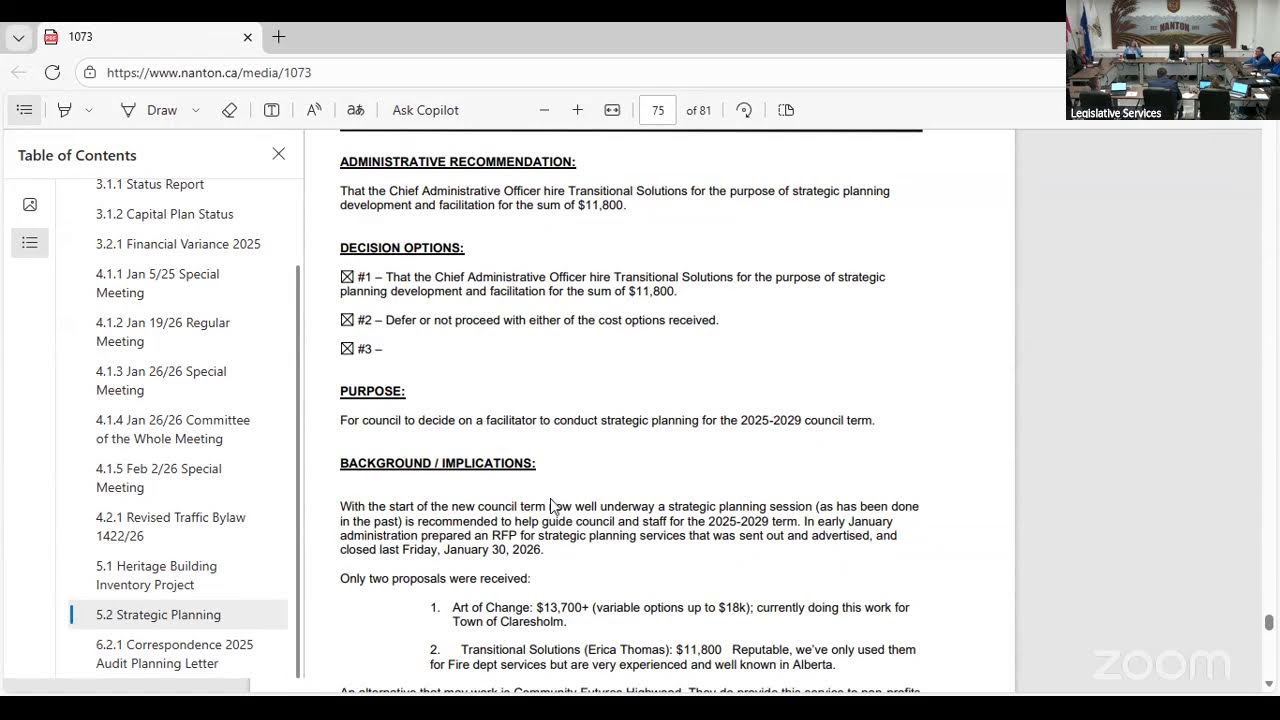Image resolution: width=1280 pixels, height=720 pixels.
Task: Open a new browser tab
Action: coord(279,37)
